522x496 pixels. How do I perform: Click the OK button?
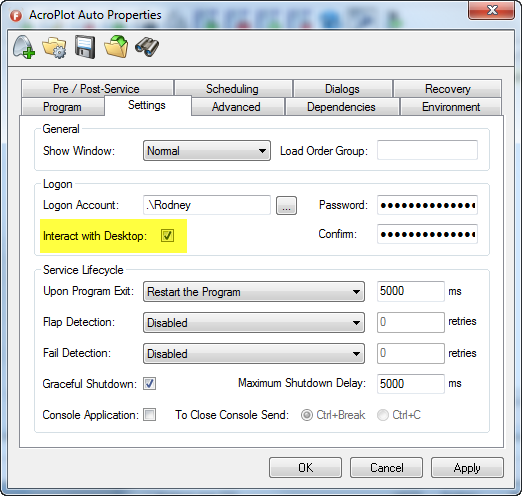coord(305,468)
